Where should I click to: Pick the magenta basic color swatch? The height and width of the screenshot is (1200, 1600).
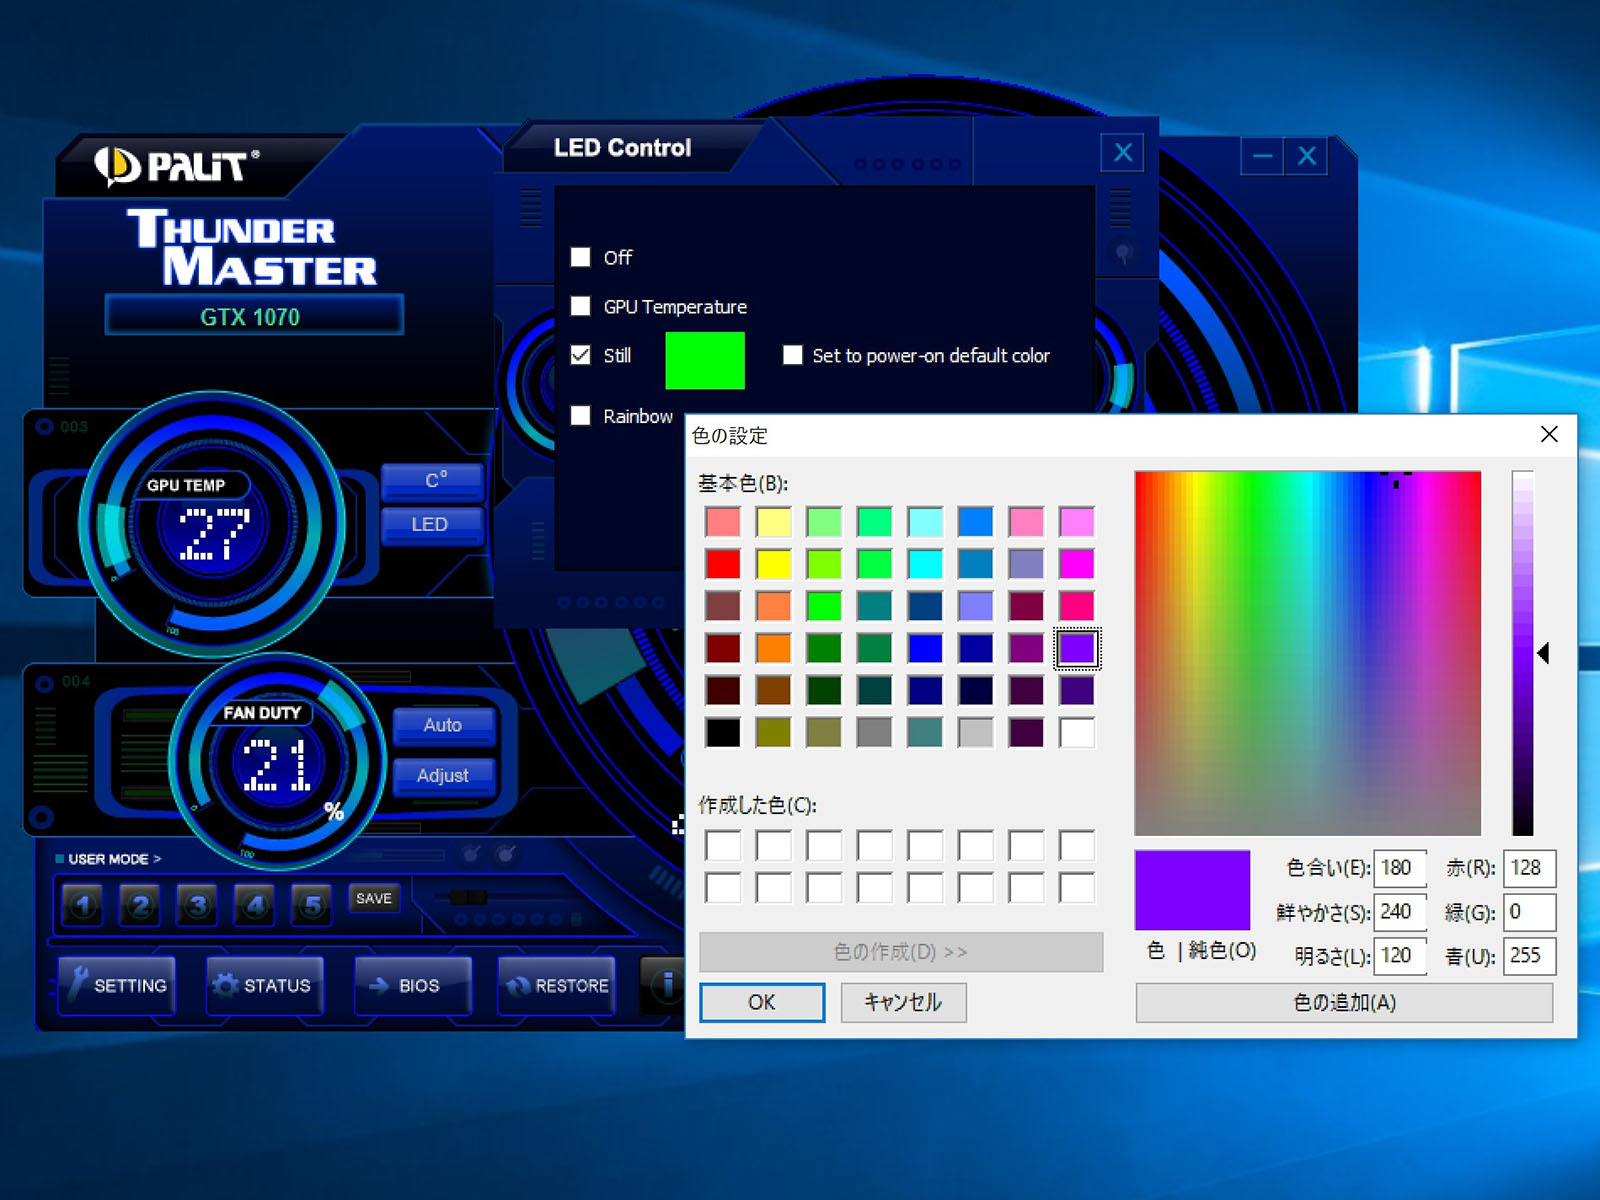(x=1077, y=564)
